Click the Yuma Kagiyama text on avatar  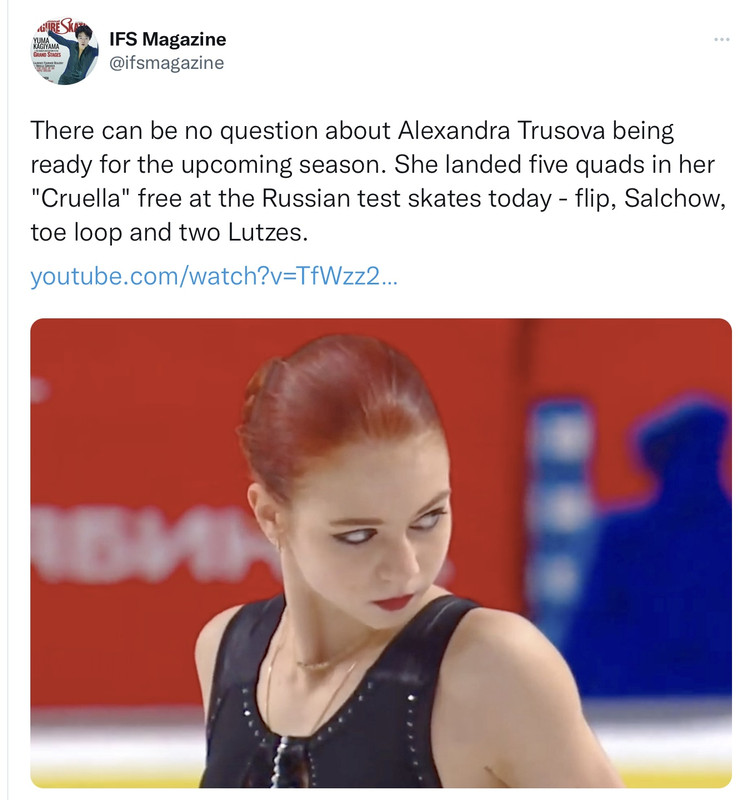click(47, 46)
